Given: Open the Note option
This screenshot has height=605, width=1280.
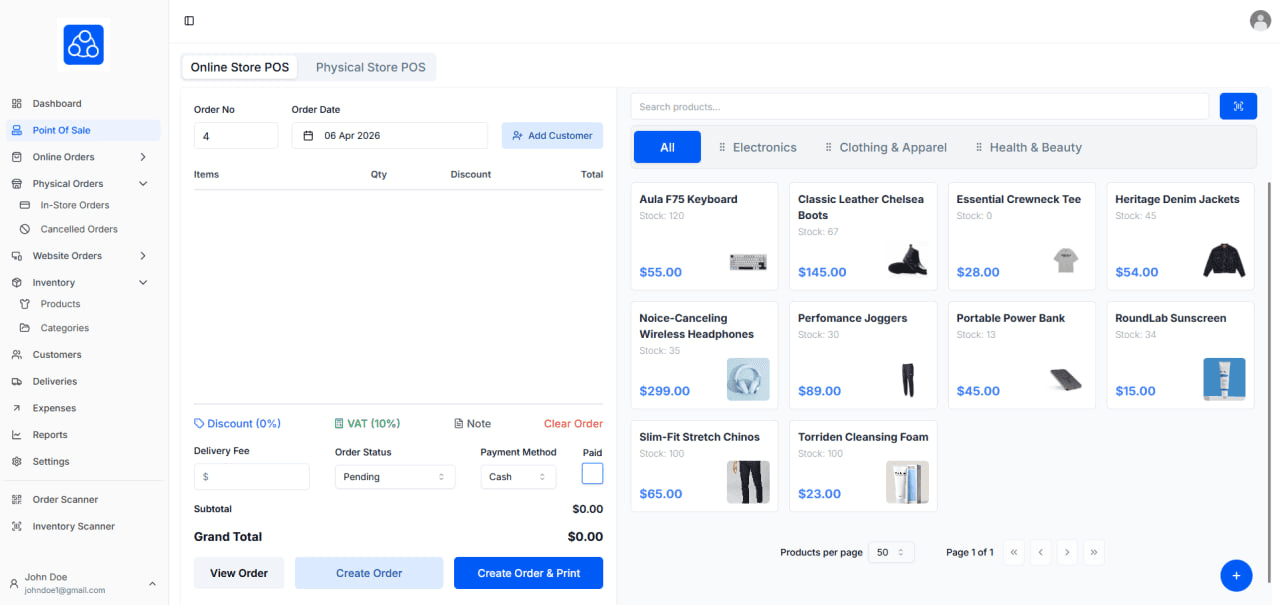Looking at the screenshot, I should pos(472,424).
